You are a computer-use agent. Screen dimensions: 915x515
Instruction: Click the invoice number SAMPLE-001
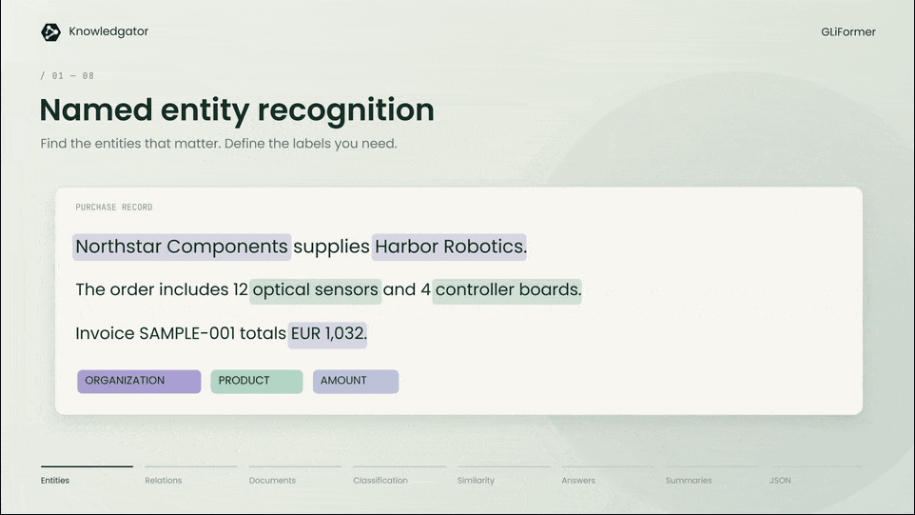[187, 334]
